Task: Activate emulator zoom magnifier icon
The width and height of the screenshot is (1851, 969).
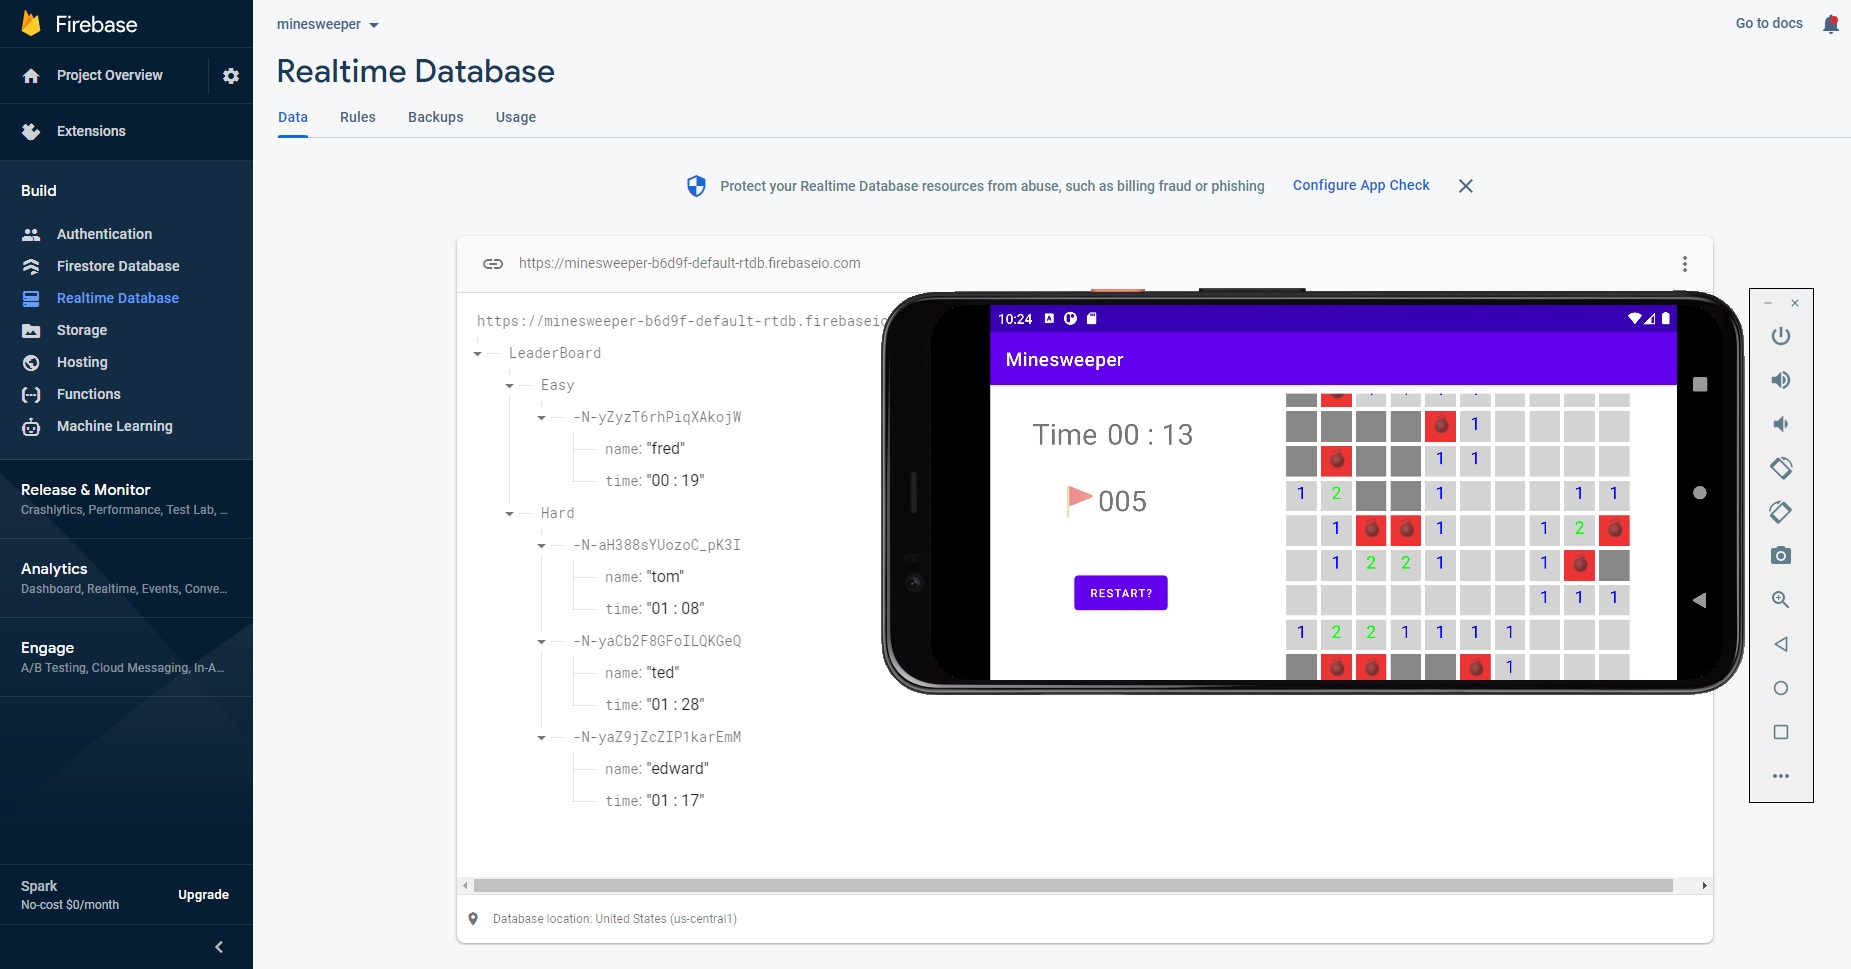Action: [1781, 600]
